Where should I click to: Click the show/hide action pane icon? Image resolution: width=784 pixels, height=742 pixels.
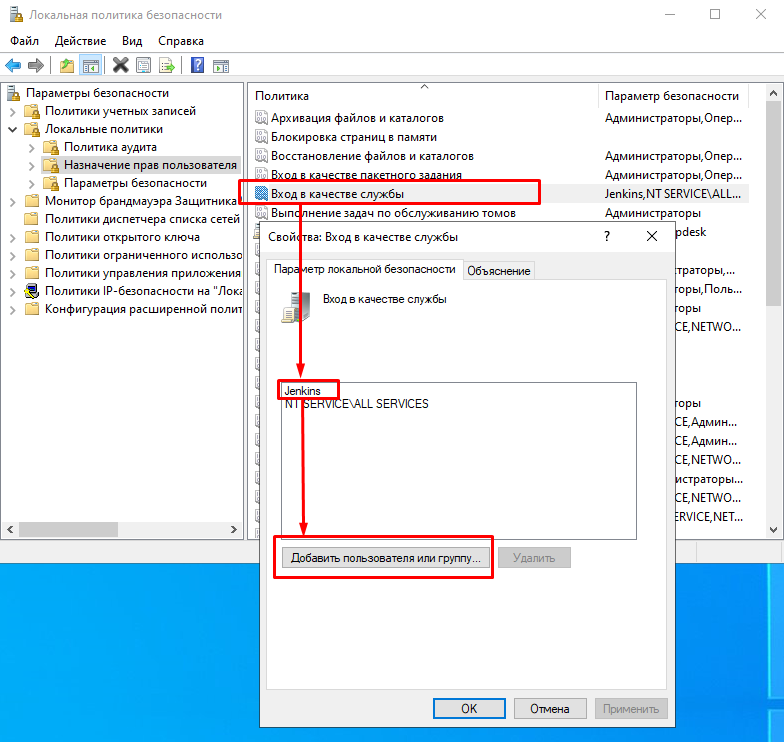tap(221, 65)
